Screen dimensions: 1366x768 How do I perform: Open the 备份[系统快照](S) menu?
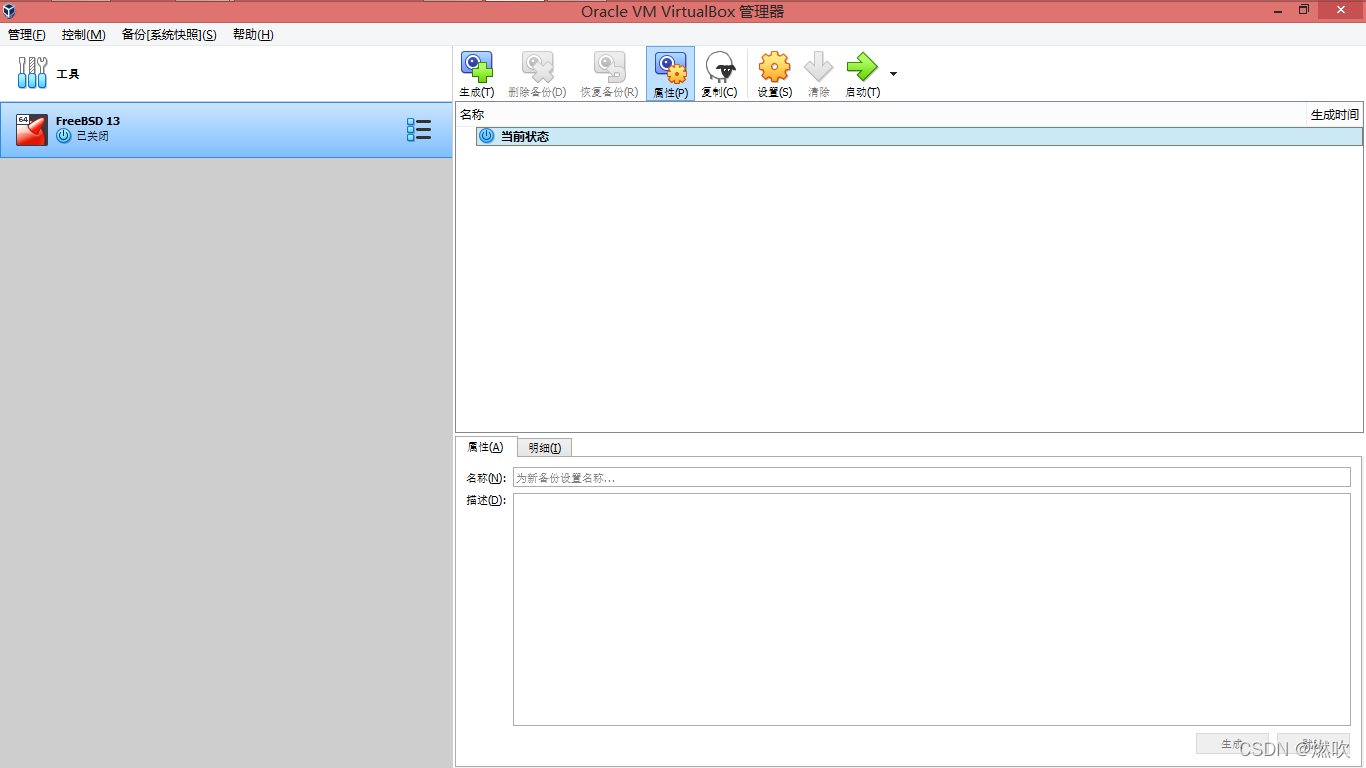click(x=169, y=35)
